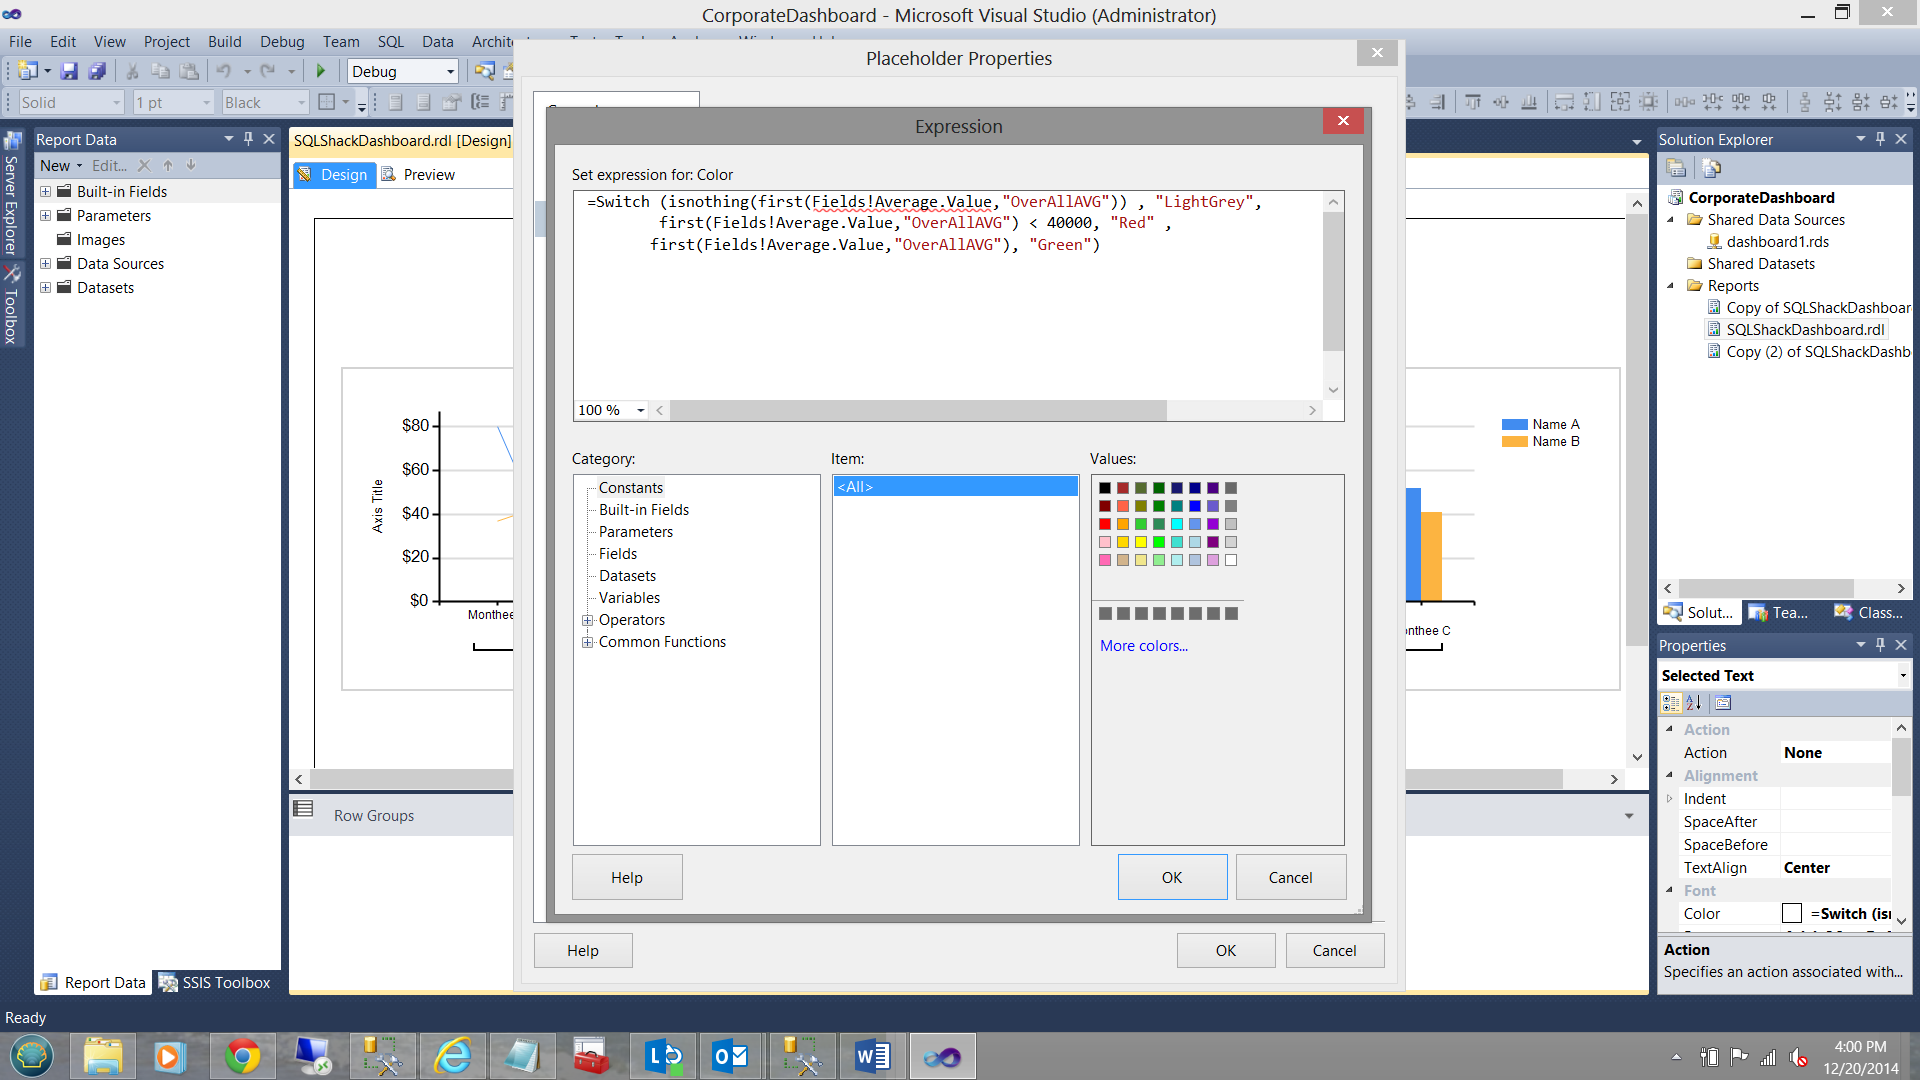Click OK in the Expression dialog
The width and height of the screenshot is (1920, 1080).
[1172, 877]
